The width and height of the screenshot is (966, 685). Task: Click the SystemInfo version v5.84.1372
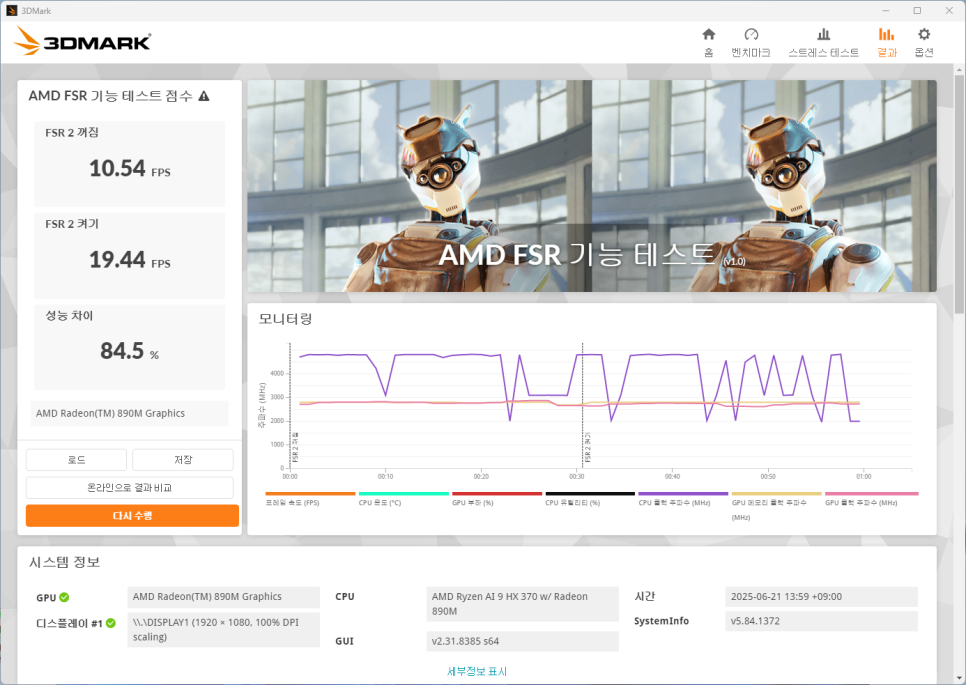click(x=821, y=621)
